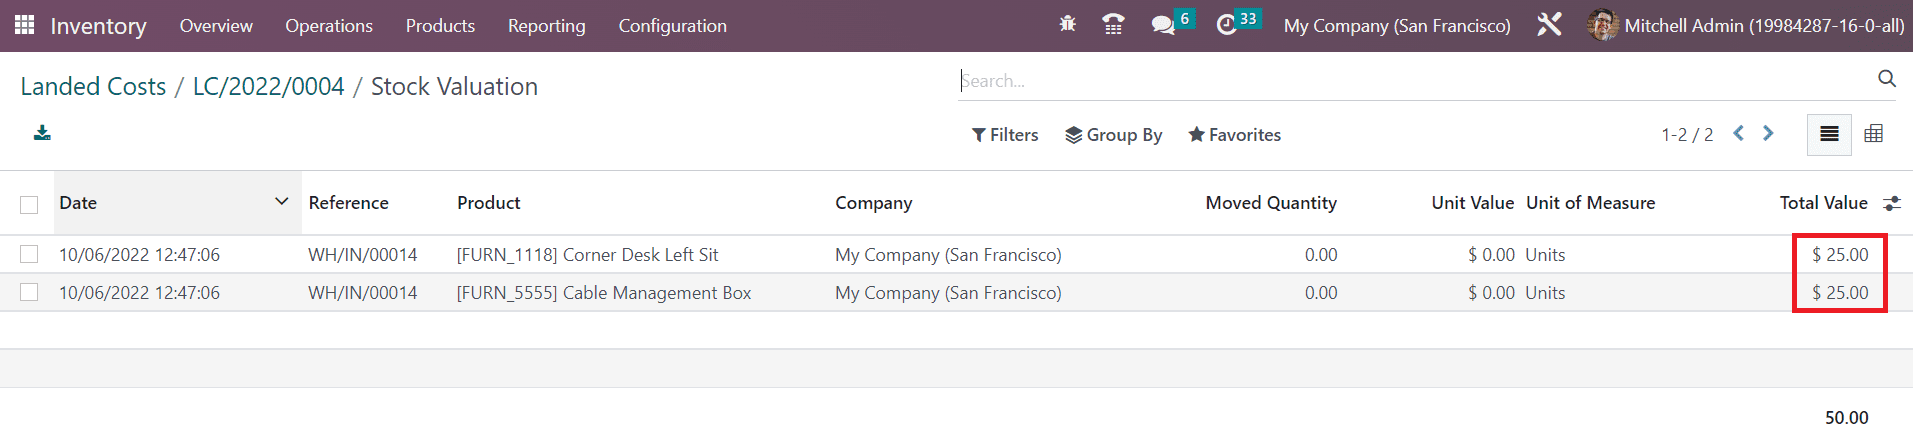Screen dimensions: 1913x446
Task: Check the Cable Management Box row
Action: click(29, 293)
